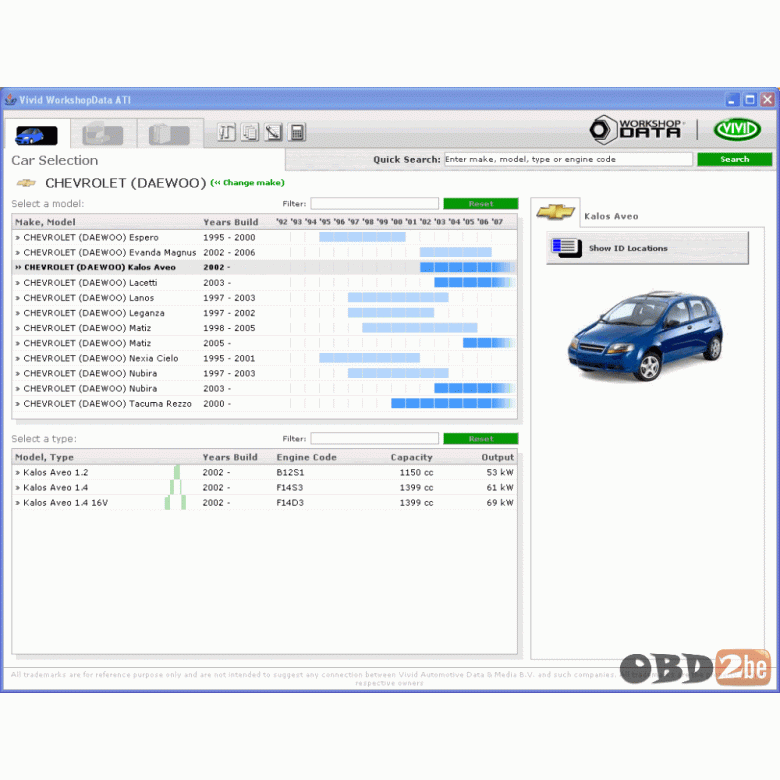The width and height of the screenshot is (780, 780).
Task: Select the Tacuma Rezzo model row
Action: pyautogui.click(x=264, y=403)
